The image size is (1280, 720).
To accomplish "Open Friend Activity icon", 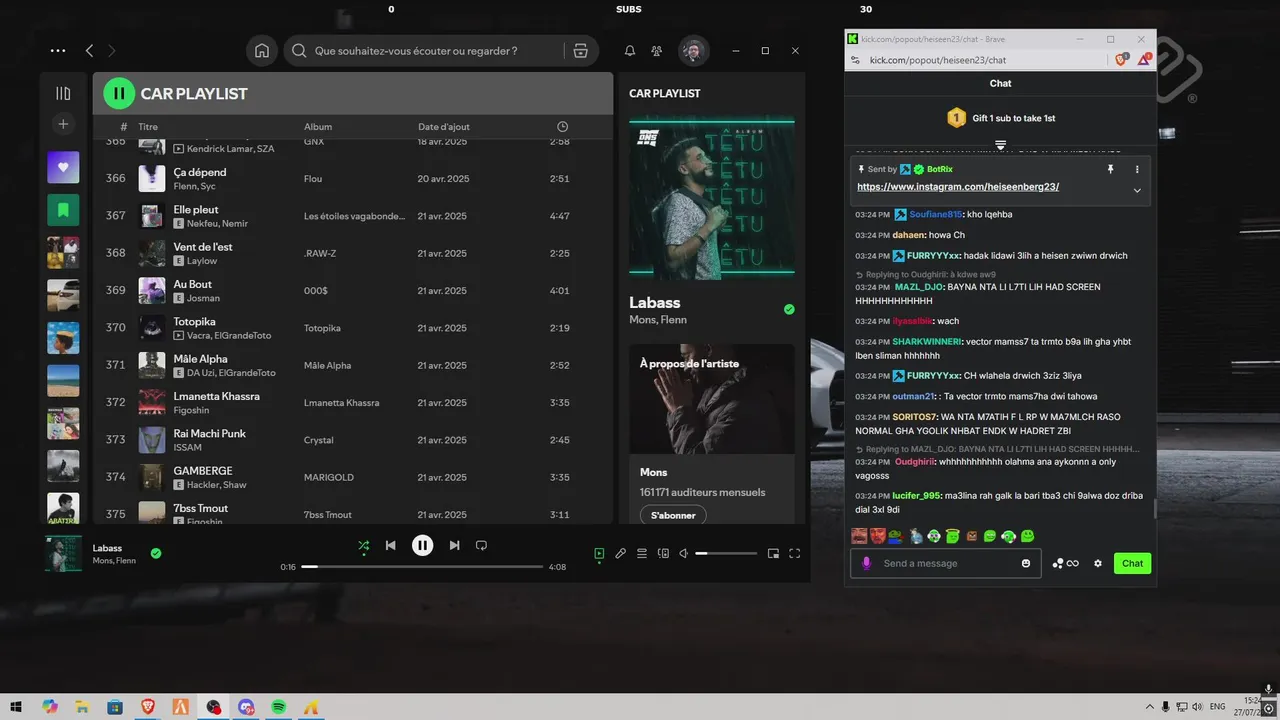I will tap(657, 51).
